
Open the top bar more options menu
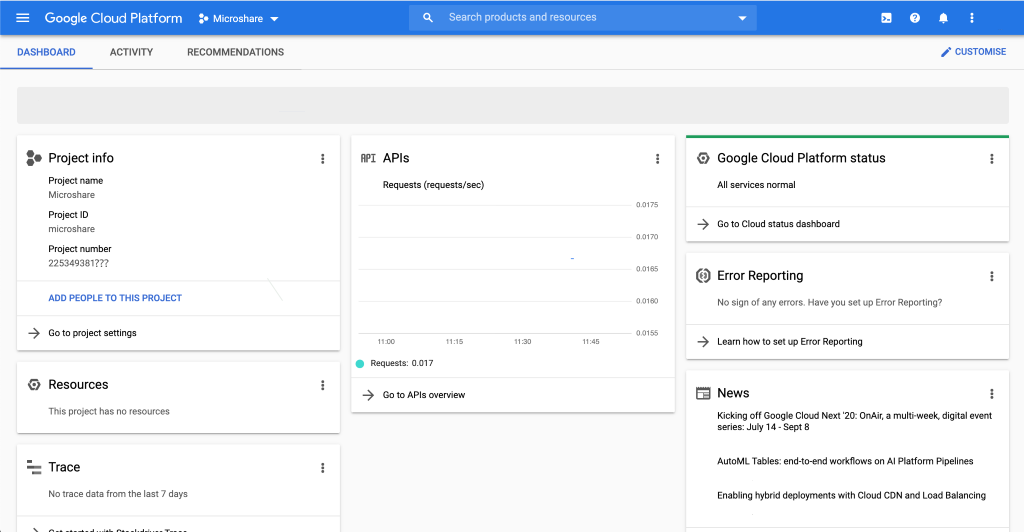(x=972, y=18)
